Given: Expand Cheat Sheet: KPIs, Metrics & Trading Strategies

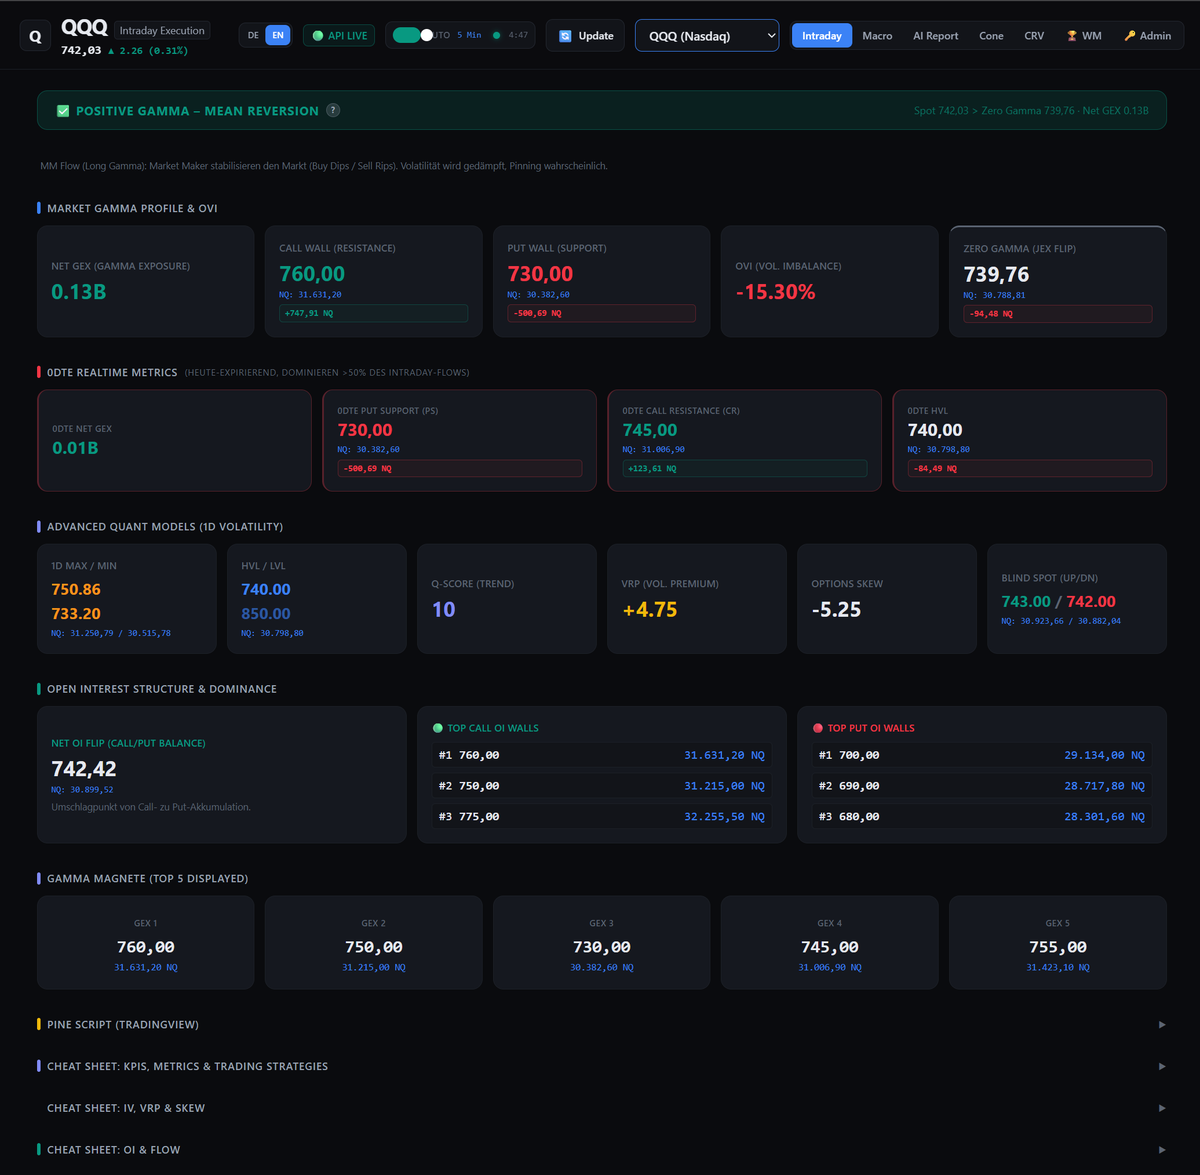Looking at the screenshot, I should [x=600, y=1066].
